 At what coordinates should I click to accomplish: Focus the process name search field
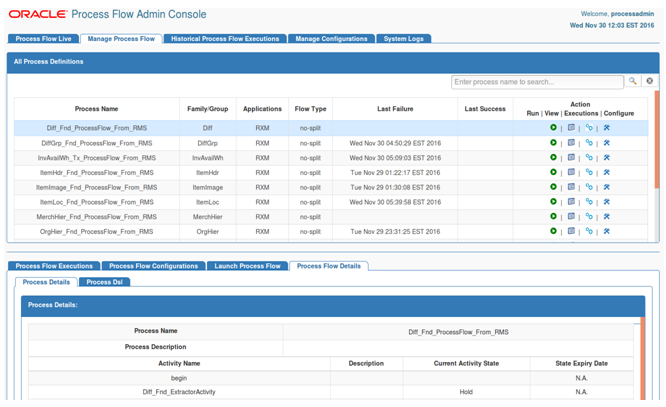(x=537, y=82)
